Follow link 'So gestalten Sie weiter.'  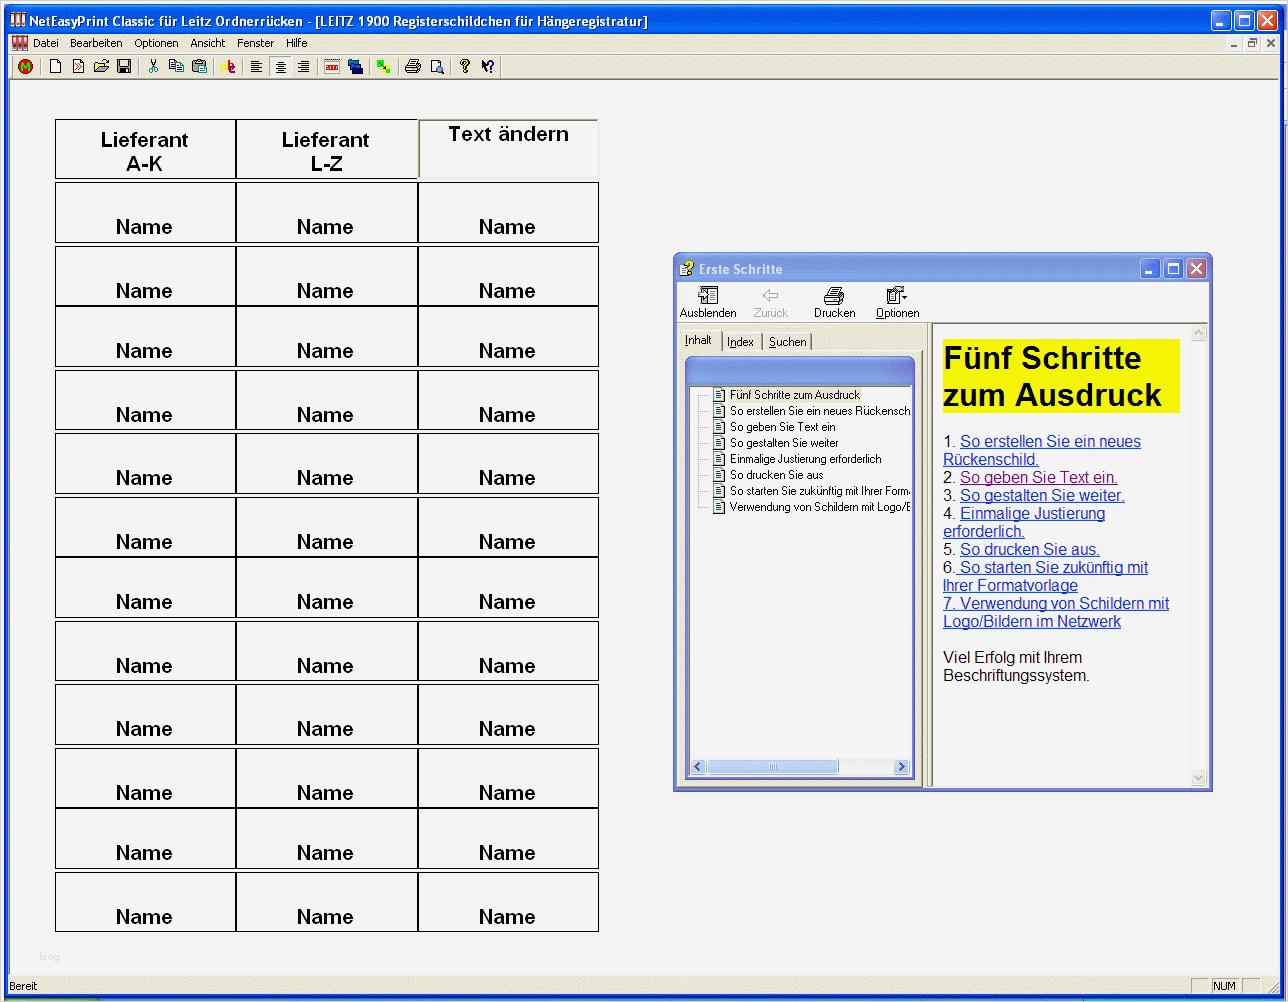[1042, 496]
